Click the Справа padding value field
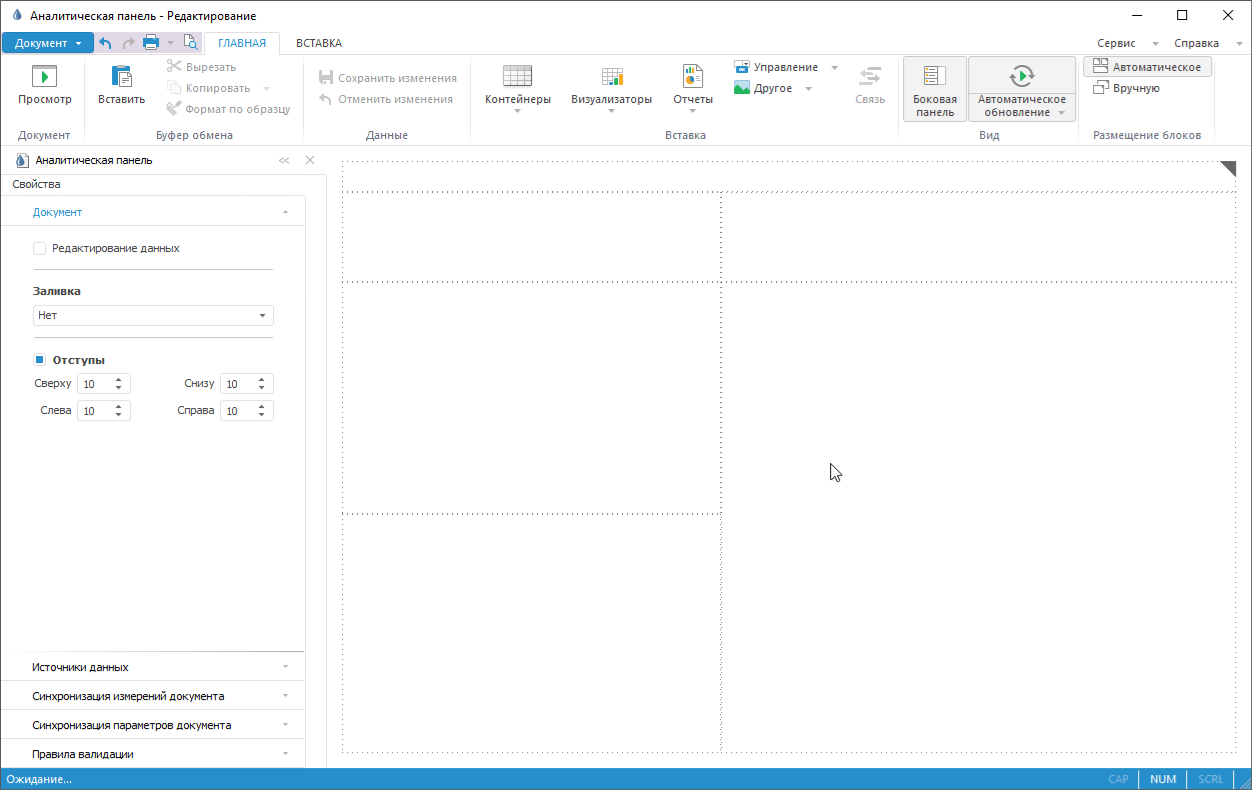The width and height of the screenshot is (1252, 790). tap(236, 410)
